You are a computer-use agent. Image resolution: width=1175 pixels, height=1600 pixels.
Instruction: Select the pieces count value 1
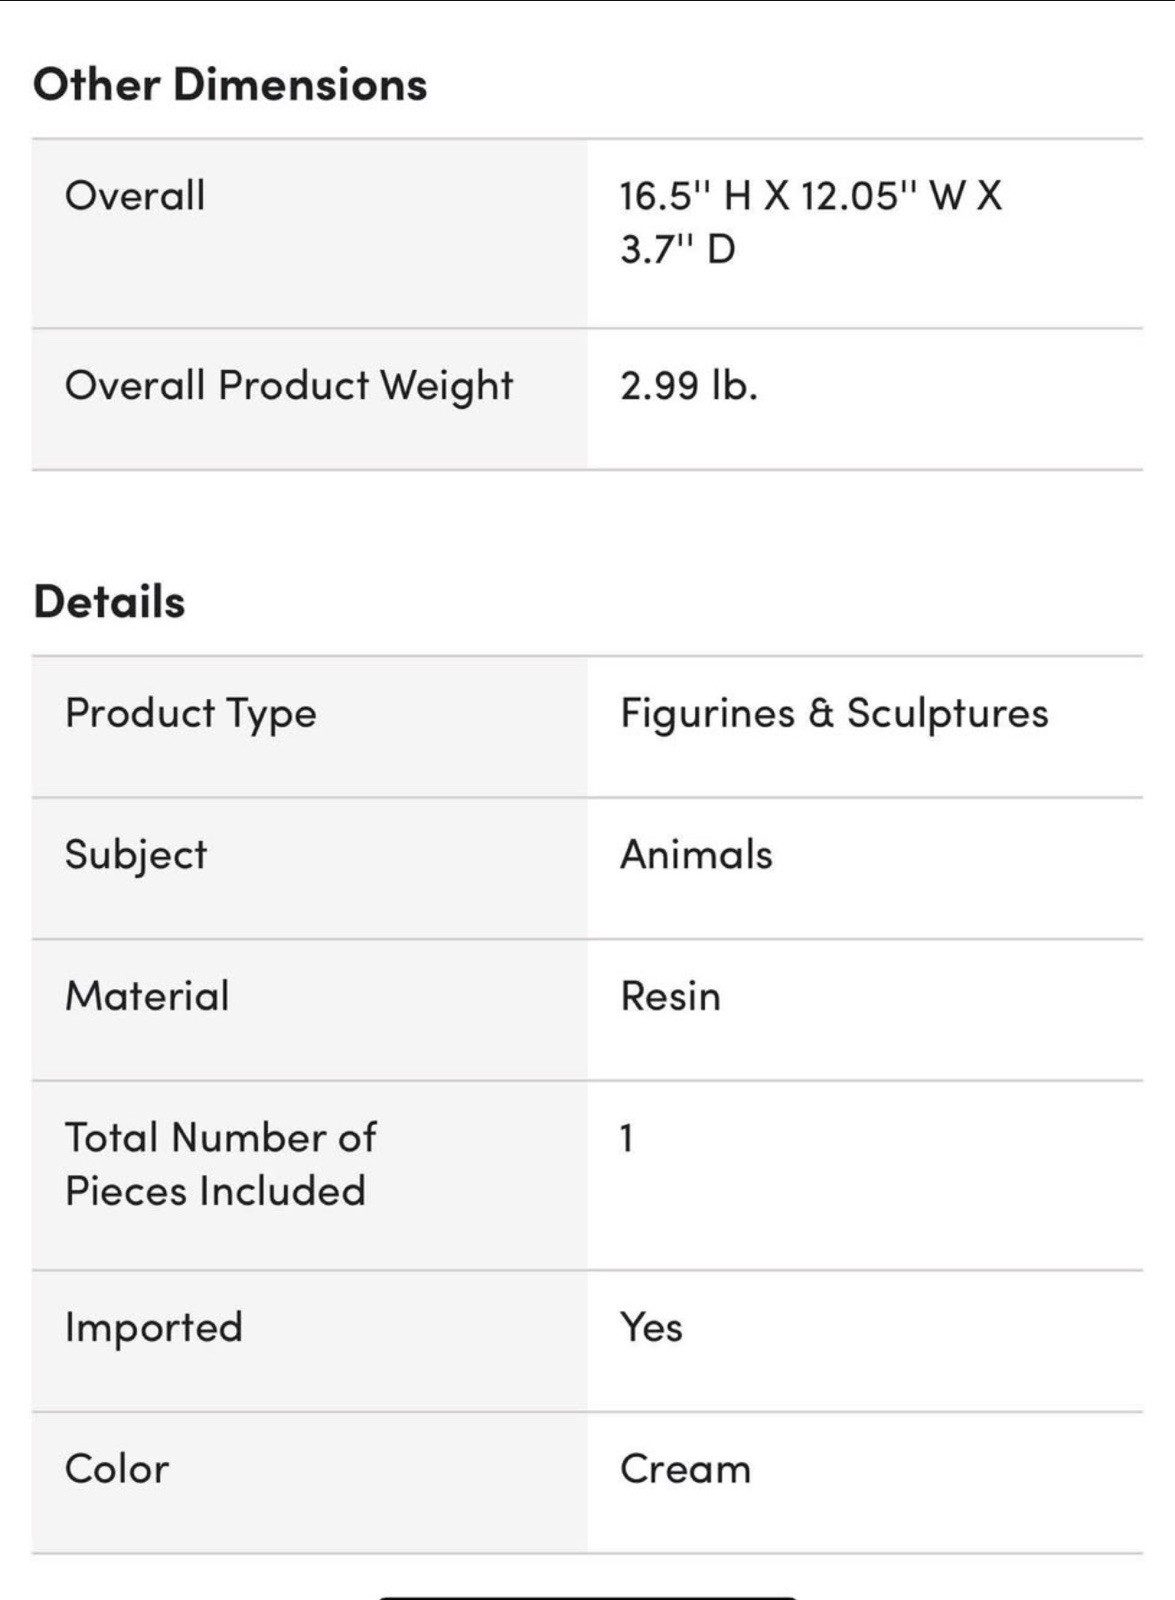click(x=626, y=1138)
